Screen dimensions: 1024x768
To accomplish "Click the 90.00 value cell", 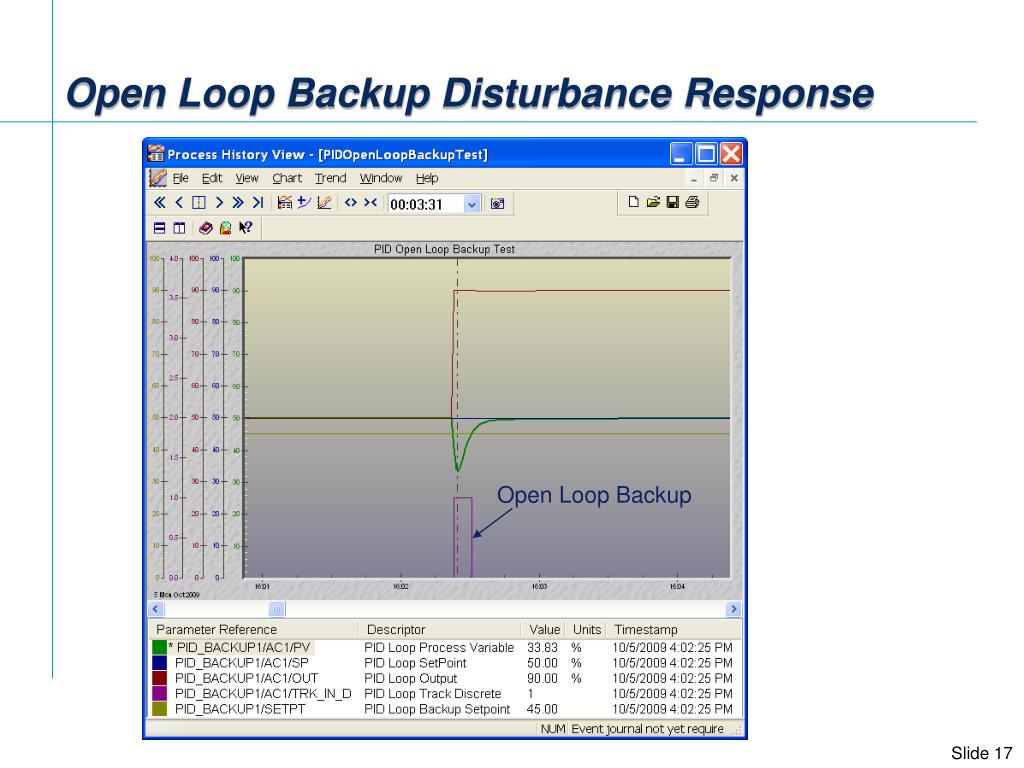I will point(542,678).
